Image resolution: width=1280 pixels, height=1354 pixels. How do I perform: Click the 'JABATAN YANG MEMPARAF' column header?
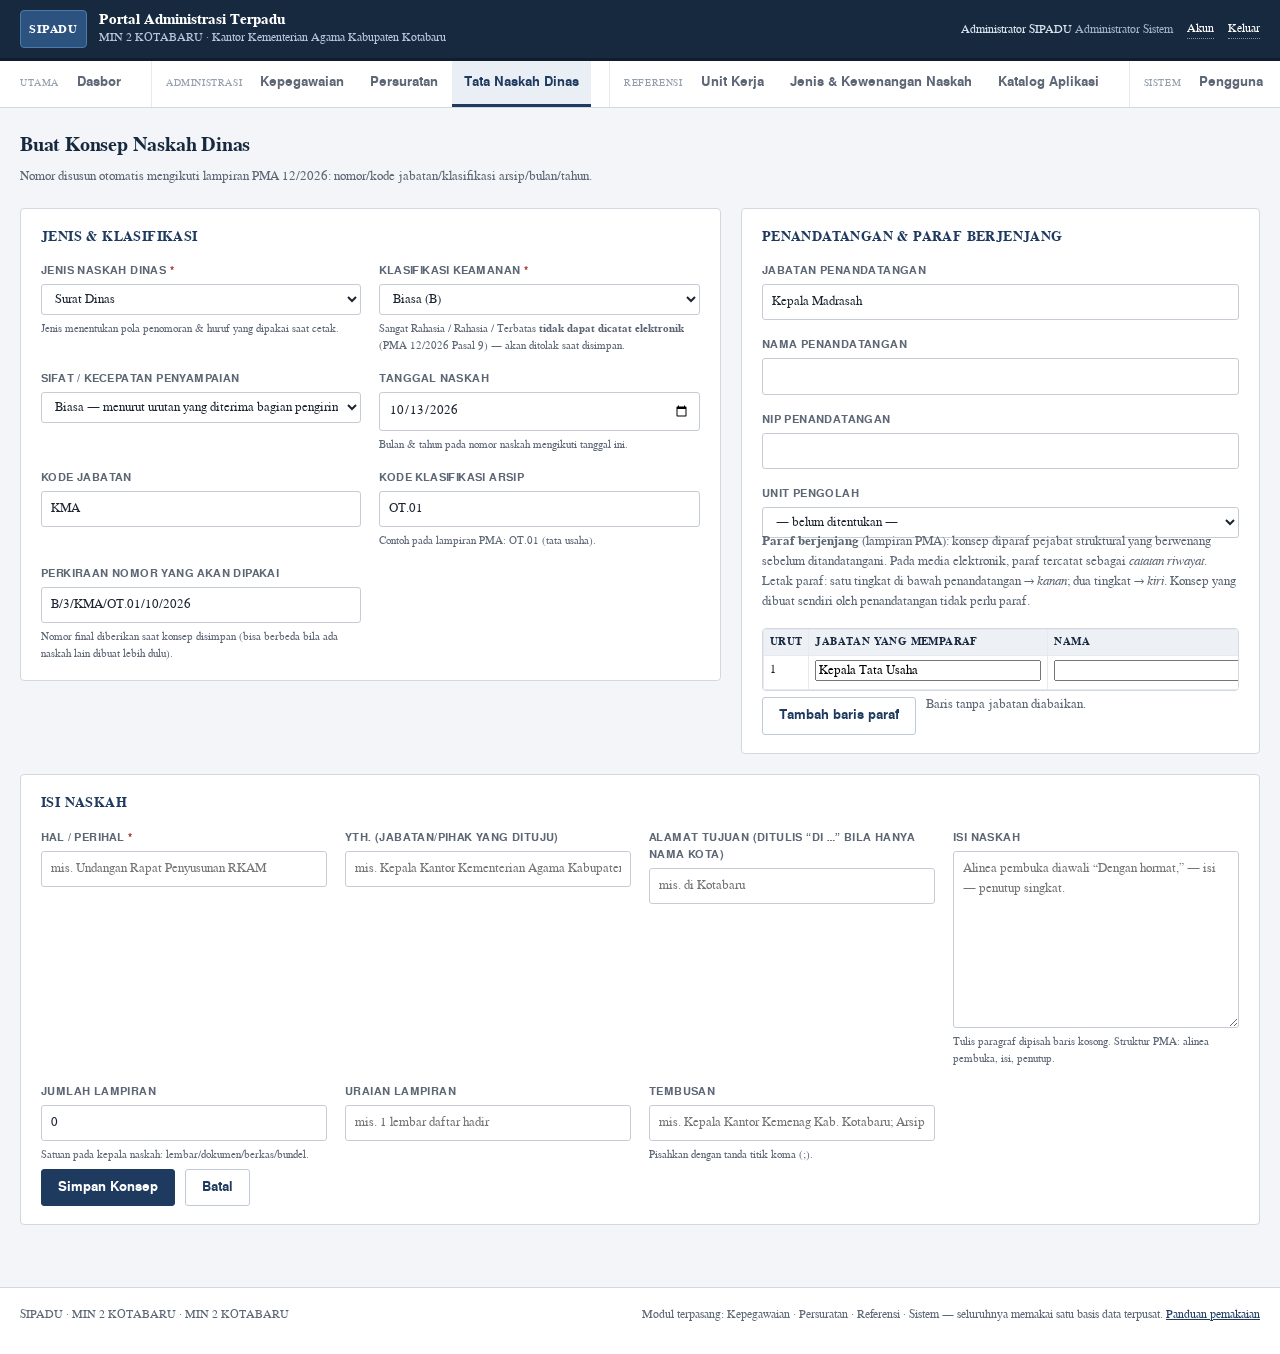point(895,642)
